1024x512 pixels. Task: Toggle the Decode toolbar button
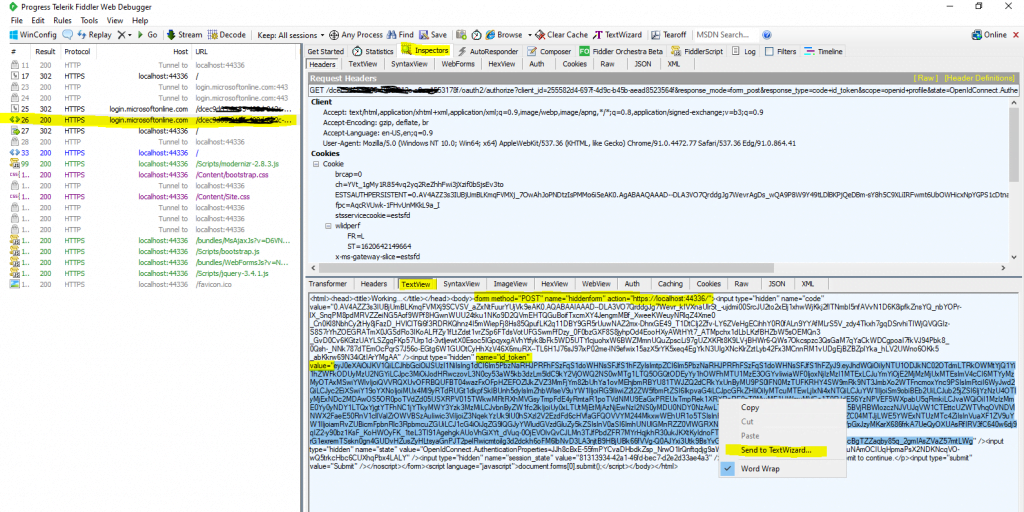227,35
